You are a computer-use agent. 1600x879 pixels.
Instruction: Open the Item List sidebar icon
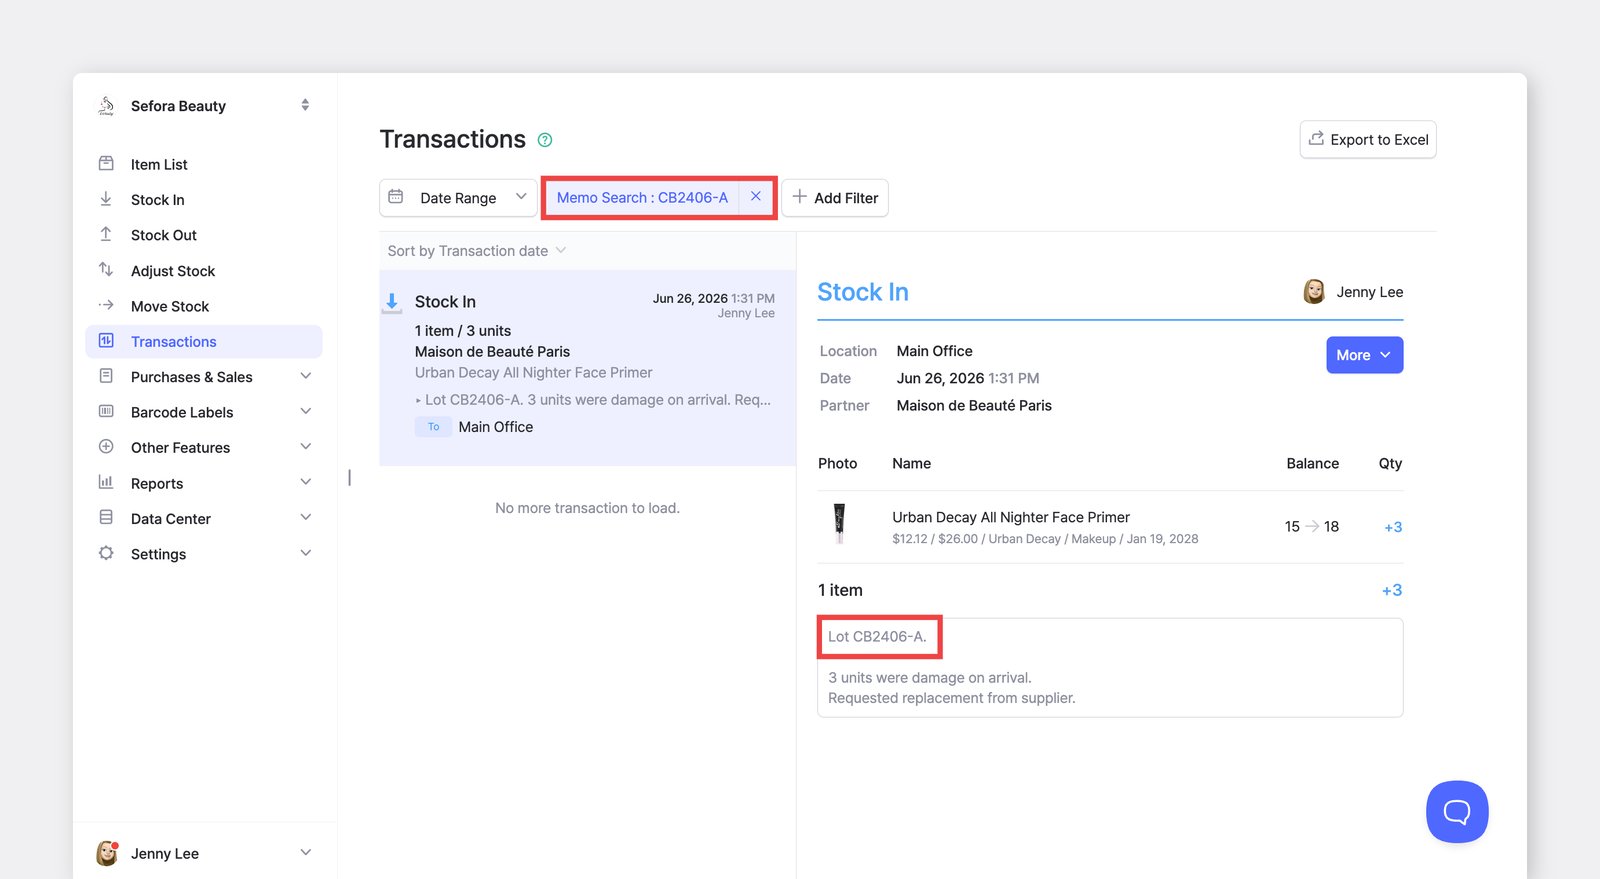[106, 163]
